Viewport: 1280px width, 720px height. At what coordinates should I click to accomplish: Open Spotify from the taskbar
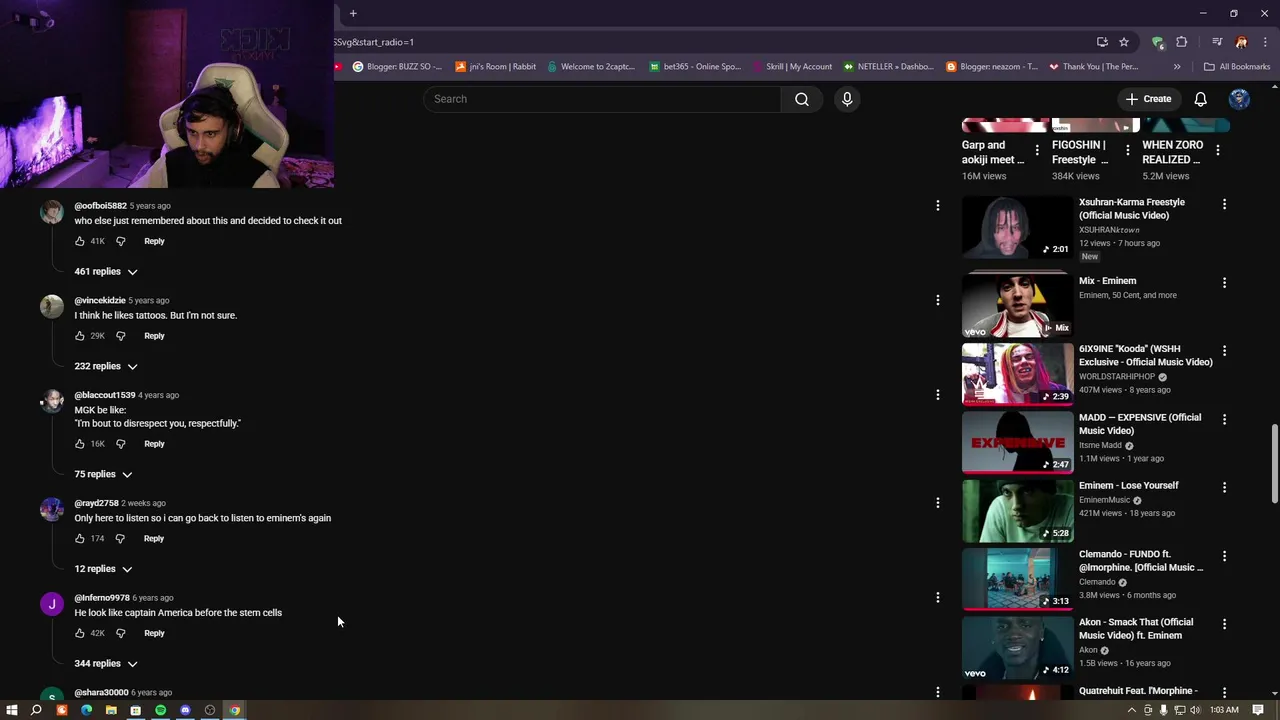tap(160, 710)
